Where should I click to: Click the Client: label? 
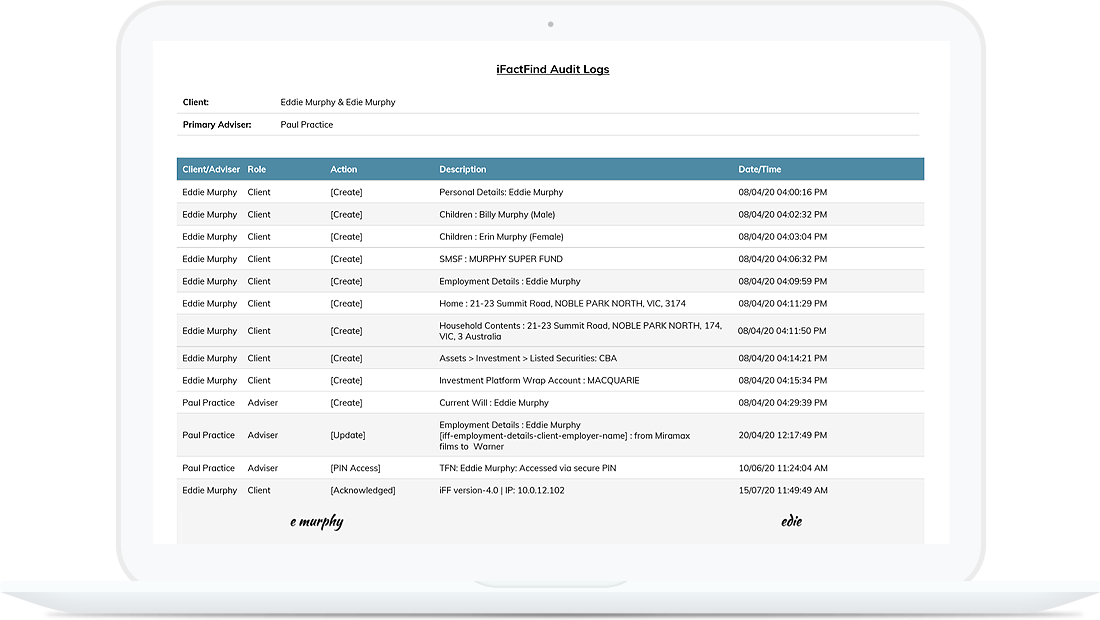point(196,102)
